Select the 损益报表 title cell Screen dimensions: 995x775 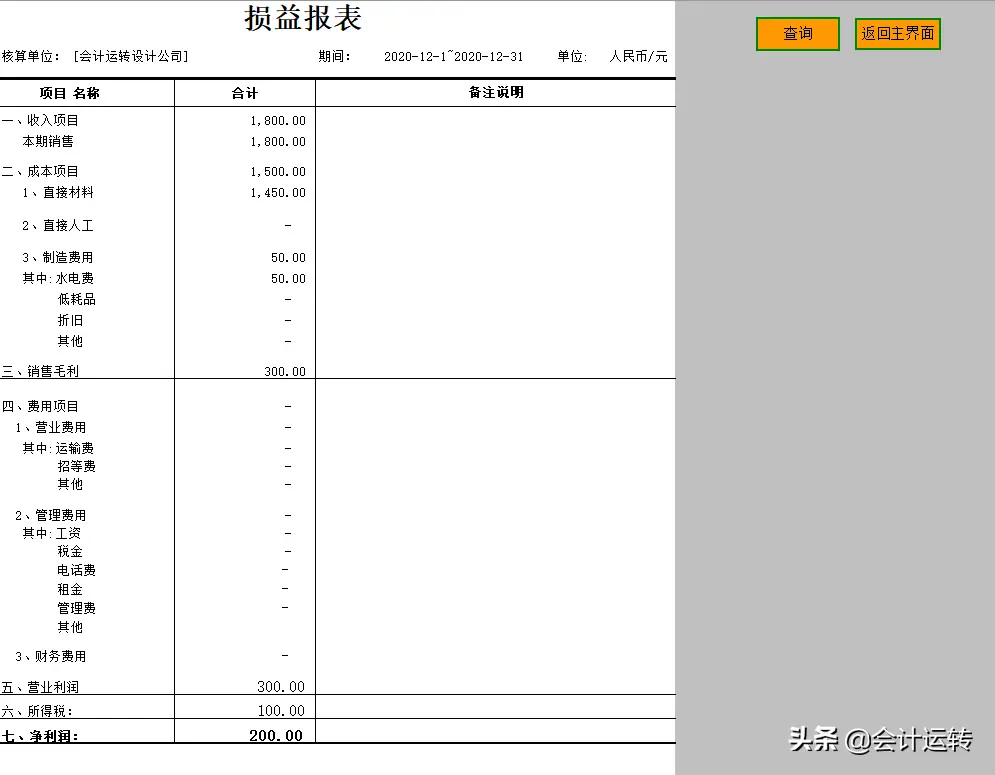(303, 19)
